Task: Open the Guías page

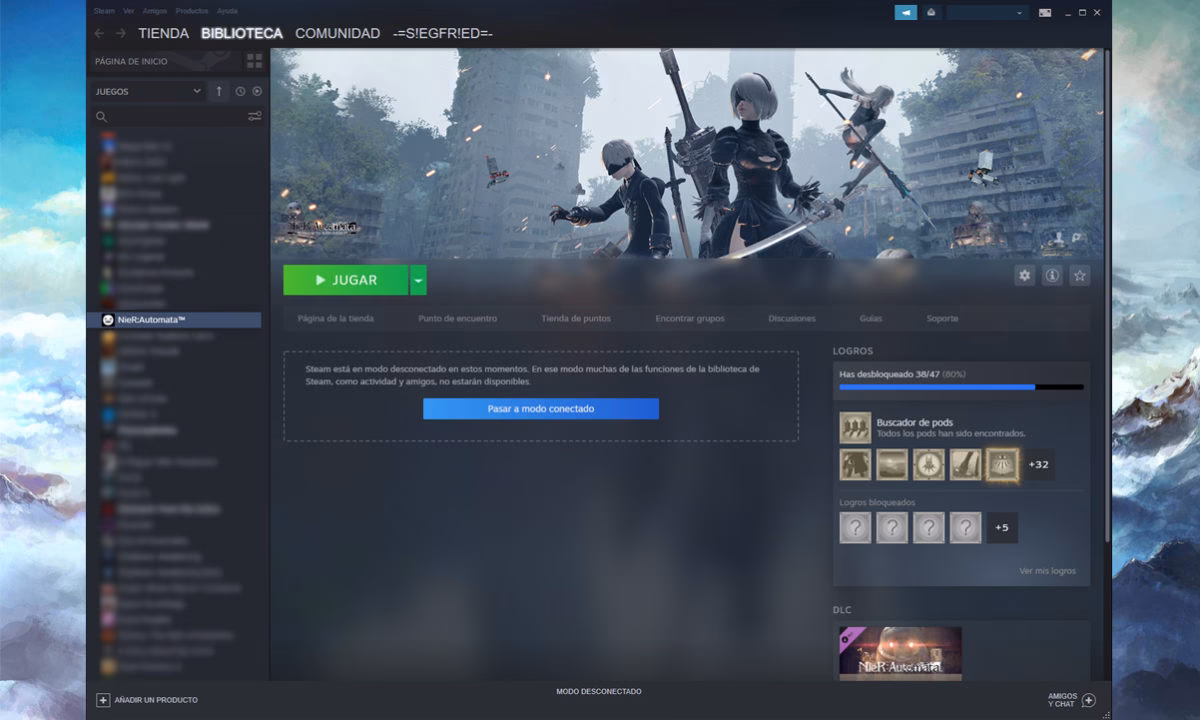Action: pos(871,319)
